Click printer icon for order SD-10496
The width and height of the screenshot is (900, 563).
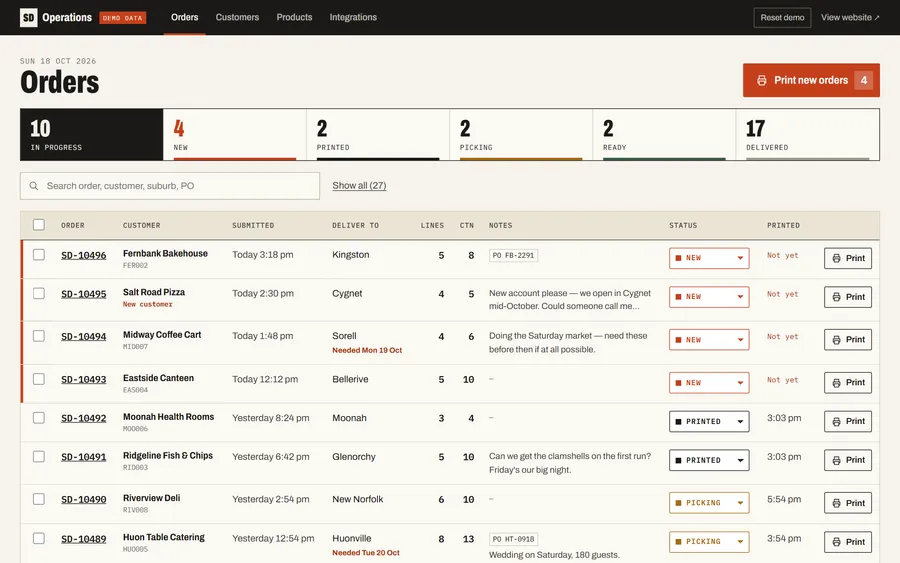pyautogui.click(x=836, y=258)
